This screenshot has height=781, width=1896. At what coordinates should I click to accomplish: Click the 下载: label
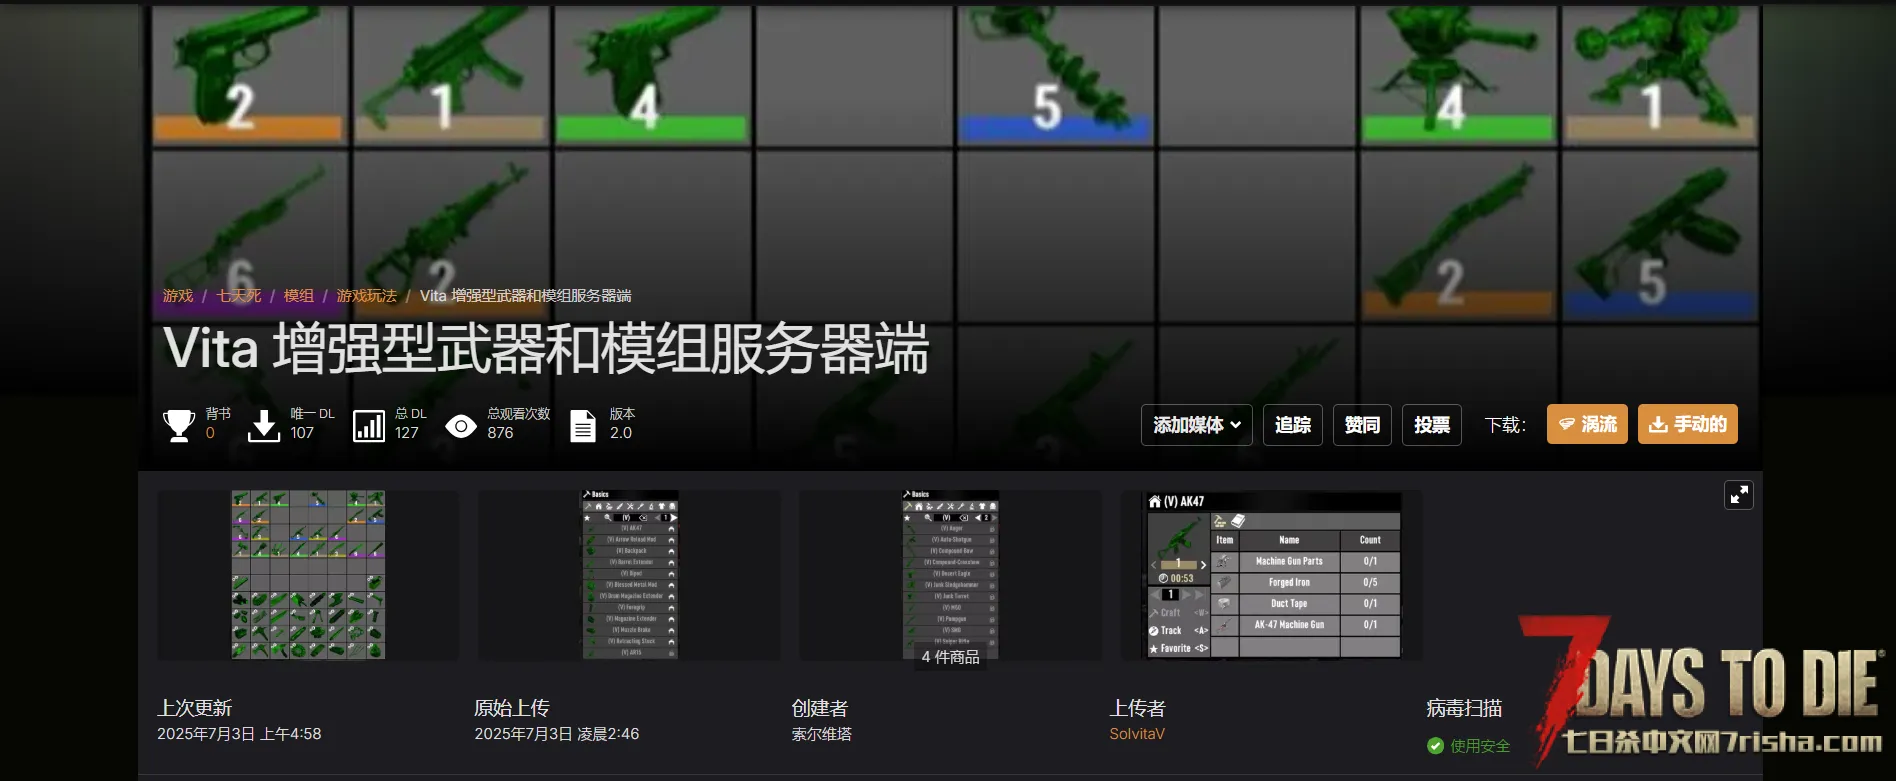click(1505, 425)
